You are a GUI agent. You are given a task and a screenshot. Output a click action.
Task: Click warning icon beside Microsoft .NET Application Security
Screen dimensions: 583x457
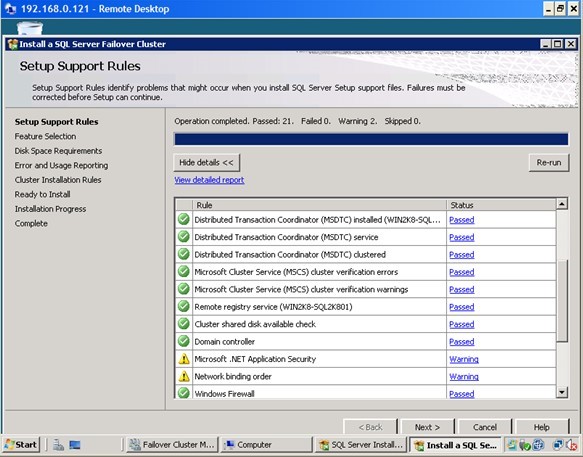pyautogui.click(x=184, y=359)
